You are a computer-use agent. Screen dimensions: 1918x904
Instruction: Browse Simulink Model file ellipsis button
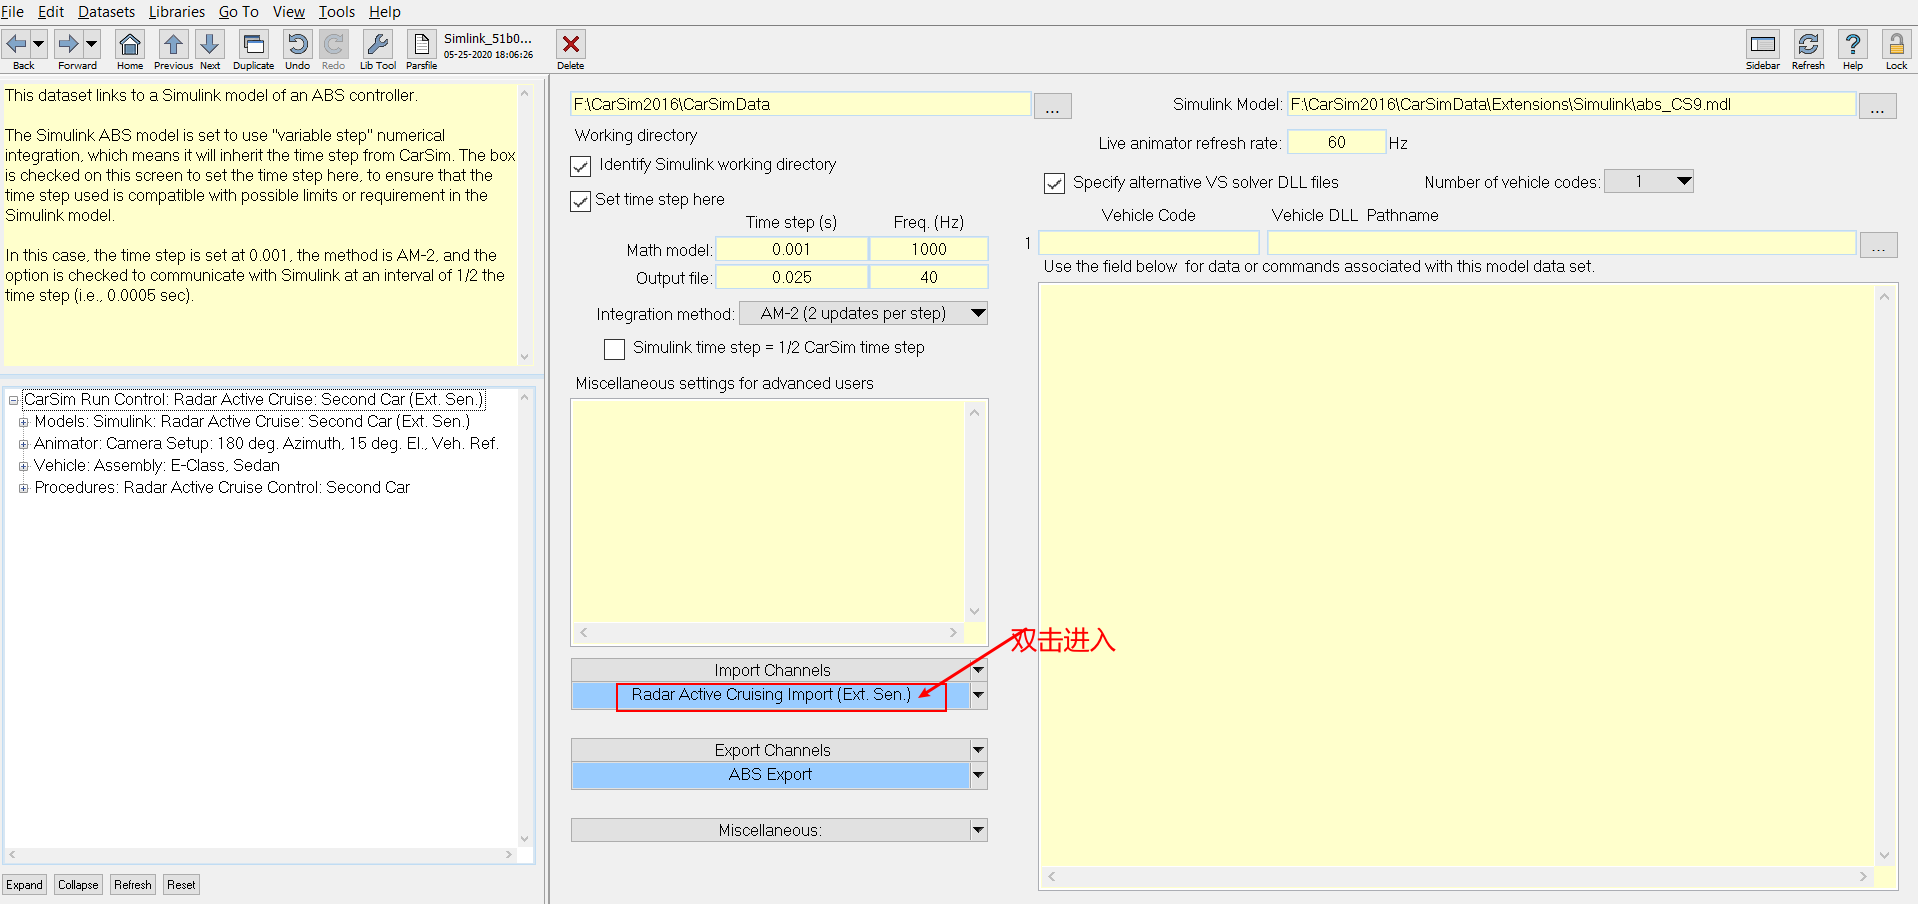[1877, 106]
